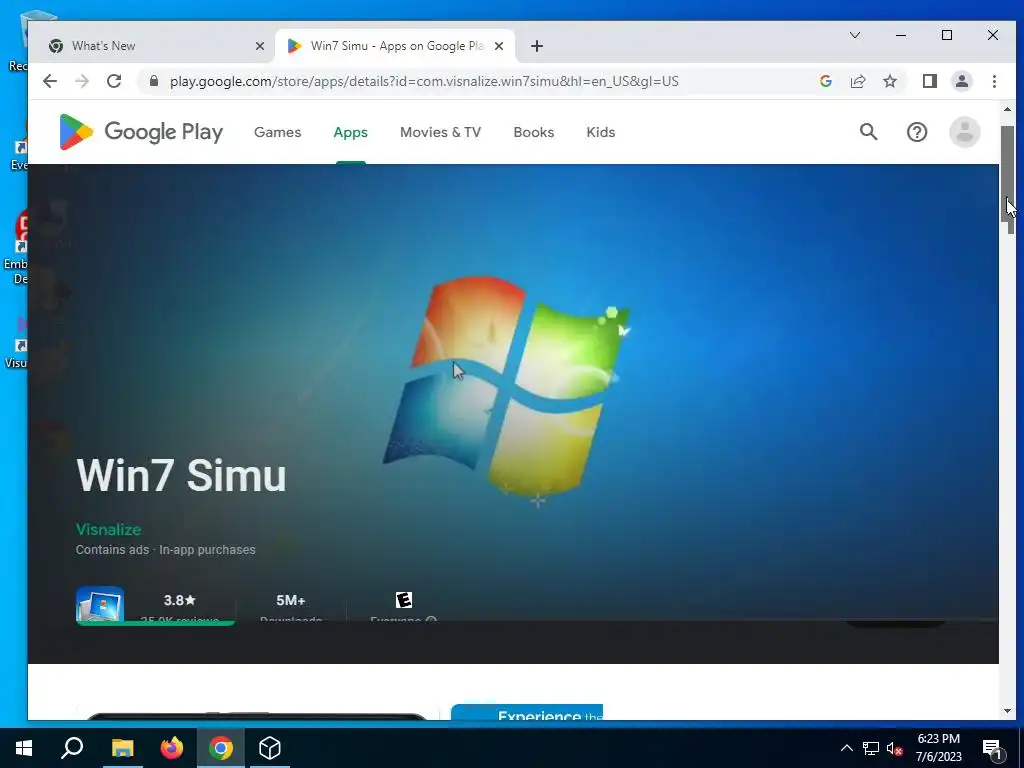Click the Experience promo screenshot
Image resolution: width=1024 pixels, height=768 pixels.
[x=527, y=712]
